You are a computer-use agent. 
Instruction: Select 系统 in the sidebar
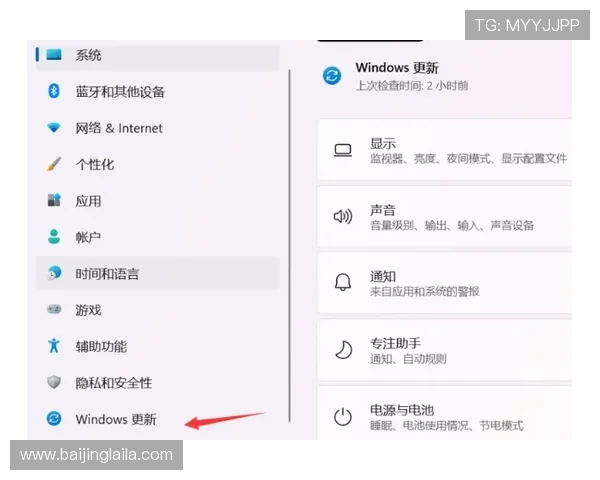pyautogui.click(x=158, y=56)
